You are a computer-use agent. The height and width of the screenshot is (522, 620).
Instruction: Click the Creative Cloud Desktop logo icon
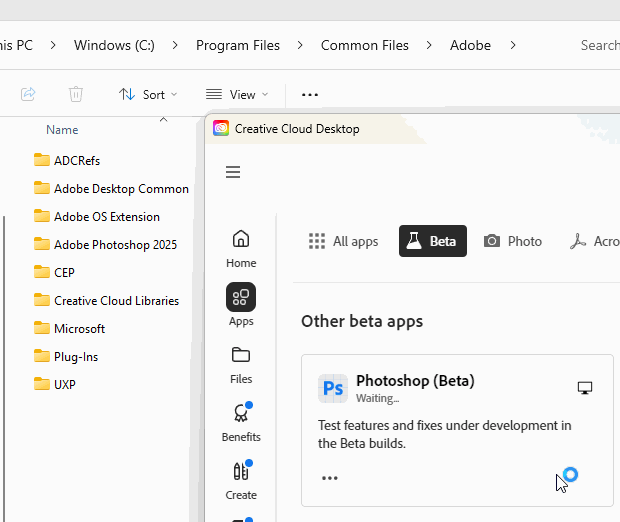click(x=221, y=129)
